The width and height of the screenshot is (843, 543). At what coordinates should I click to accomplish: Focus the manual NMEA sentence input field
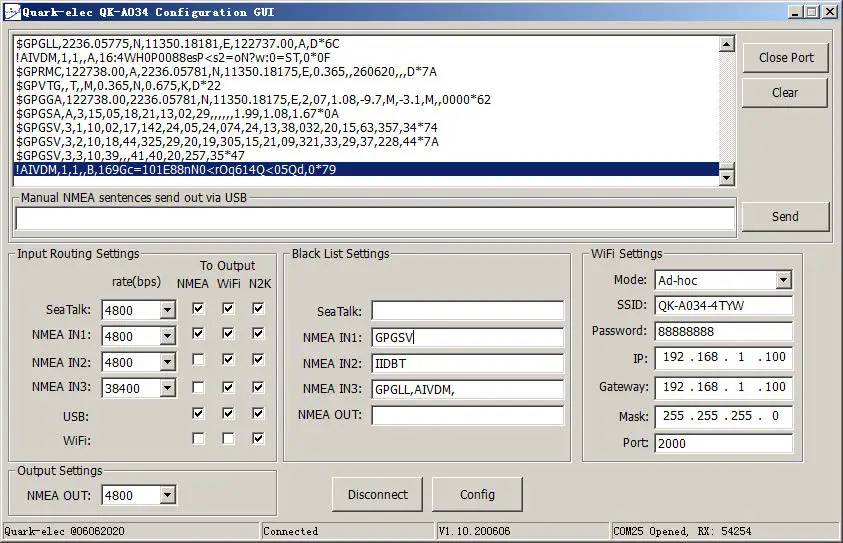point(375,219)
